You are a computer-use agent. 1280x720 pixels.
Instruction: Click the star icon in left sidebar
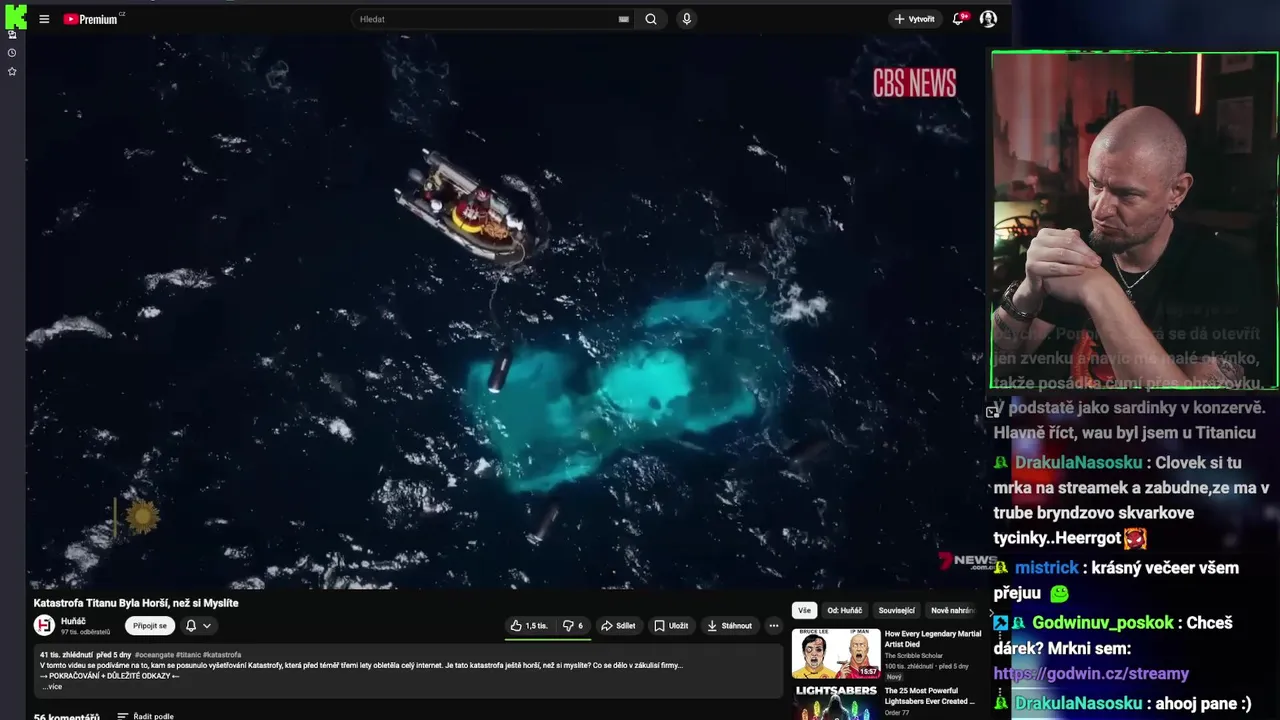[x=12, y=72]
